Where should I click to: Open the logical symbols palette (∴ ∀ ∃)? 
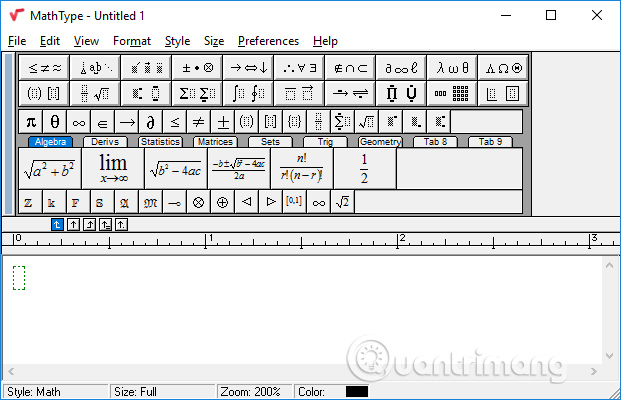coord(299,68)
